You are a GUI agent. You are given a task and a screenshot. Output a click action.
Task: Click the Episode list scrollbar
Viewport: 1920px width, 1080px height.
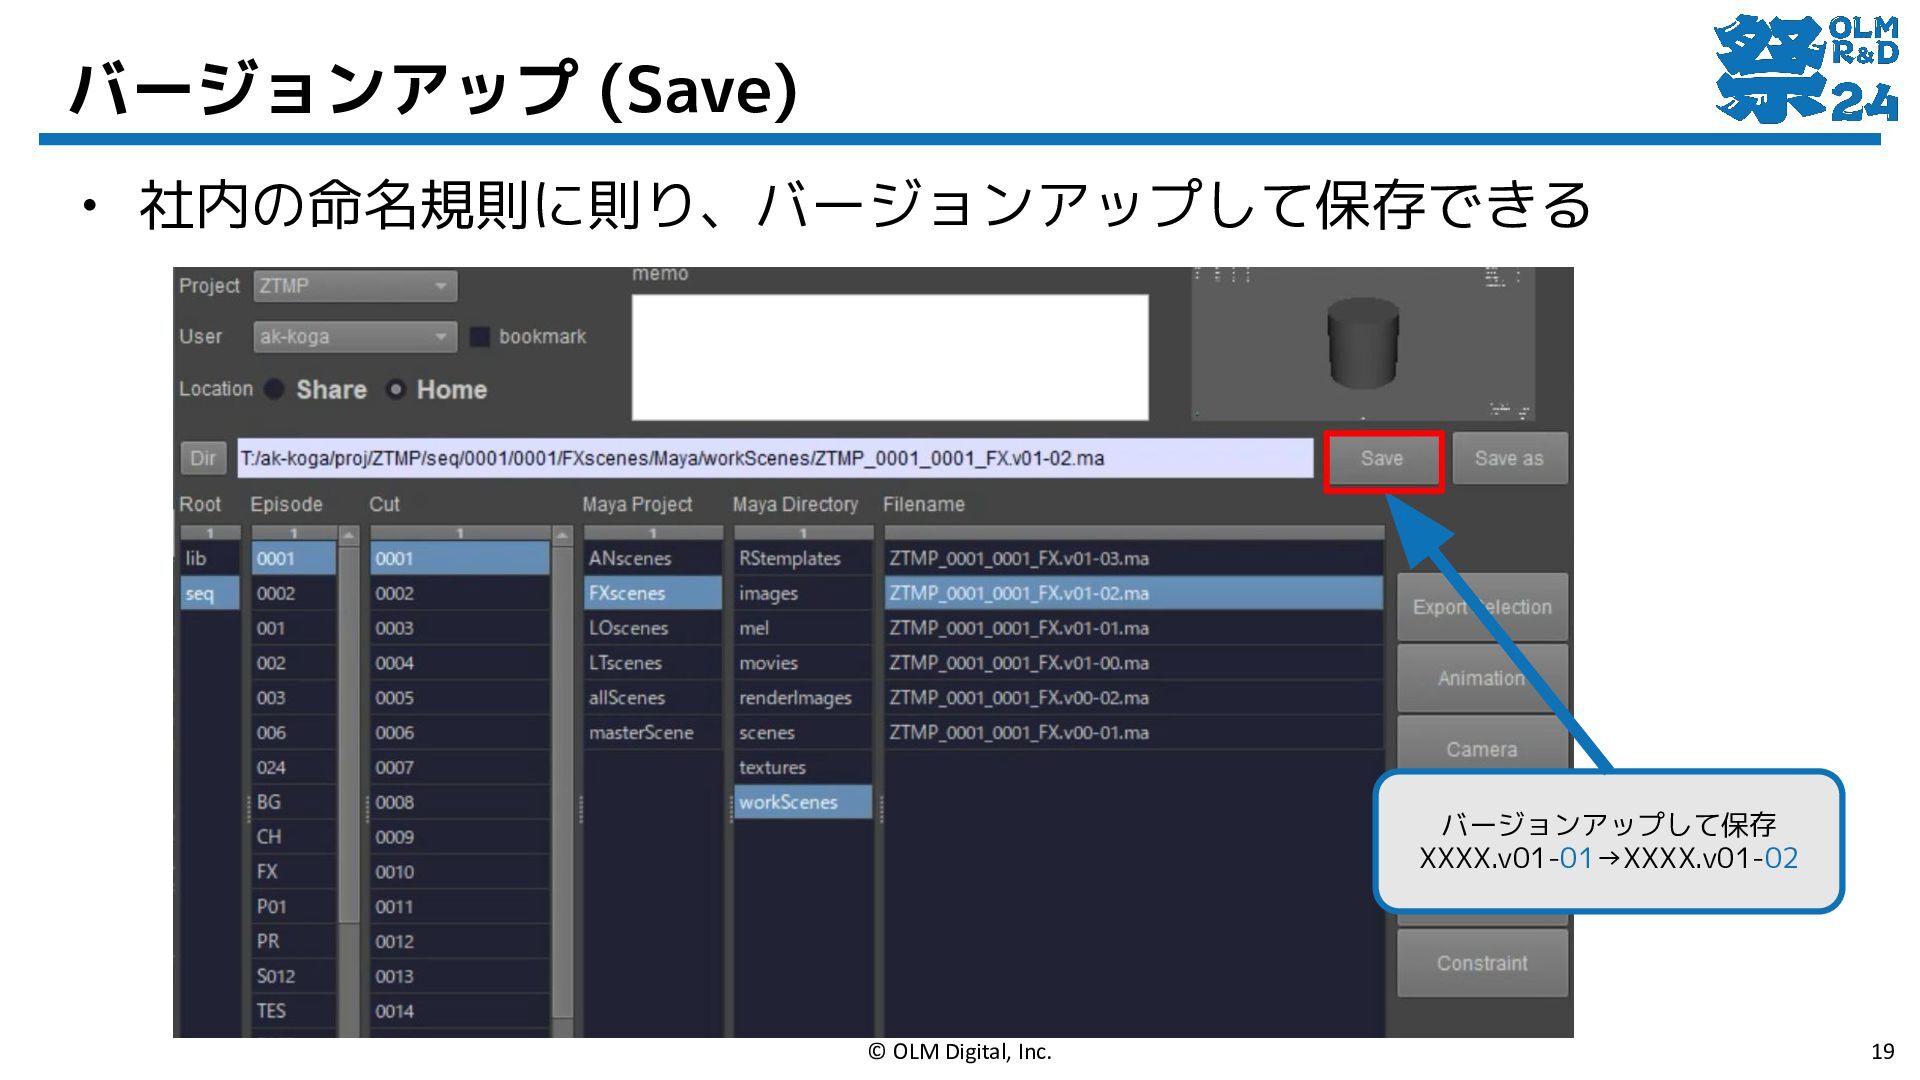pyautogui.click(x=349, y=782)
